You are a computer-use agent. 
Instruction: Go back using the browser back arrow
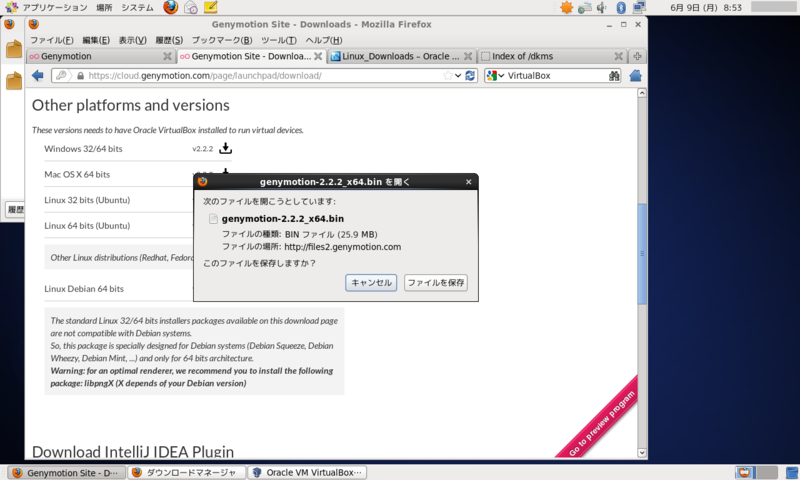[x=37, y=75]
